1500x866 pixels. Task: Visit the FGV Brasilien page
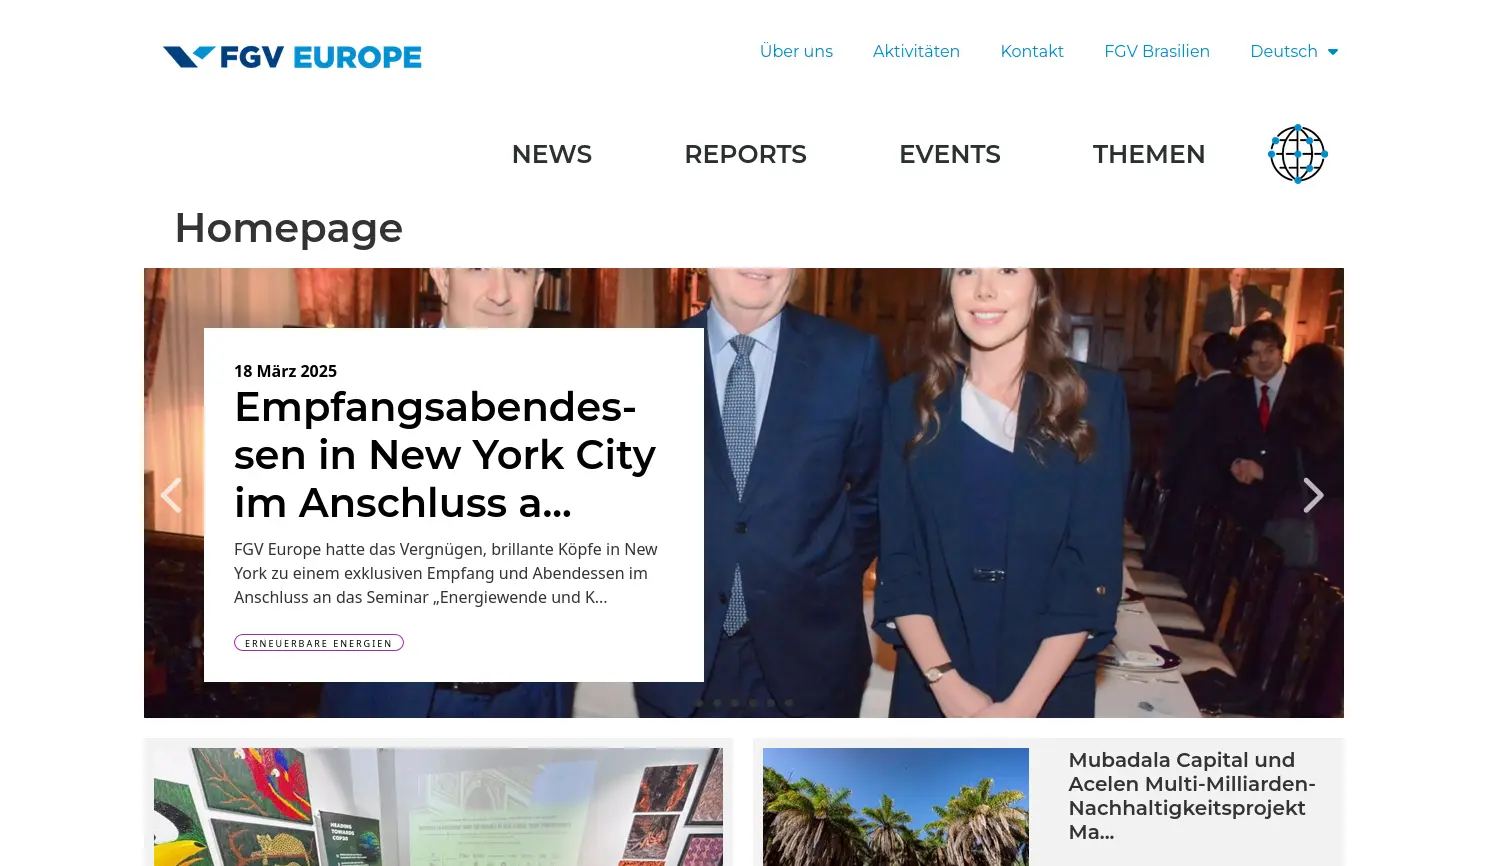[1157, 51]
